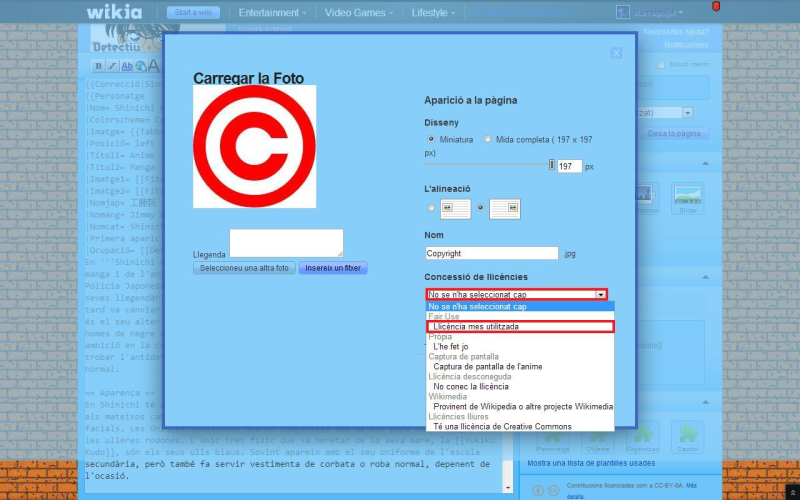Click the Llegenda caption text box
Viewport: 800px width, 500px height.
286,243
